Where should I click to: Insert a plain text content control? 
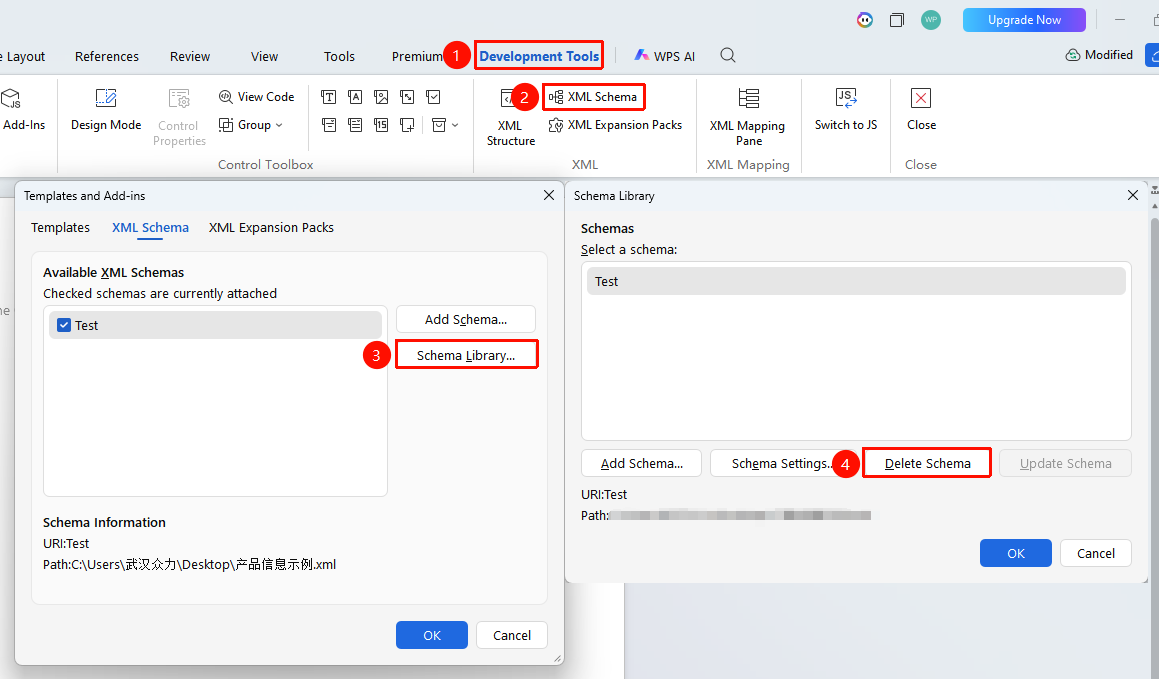coord(356,97)
